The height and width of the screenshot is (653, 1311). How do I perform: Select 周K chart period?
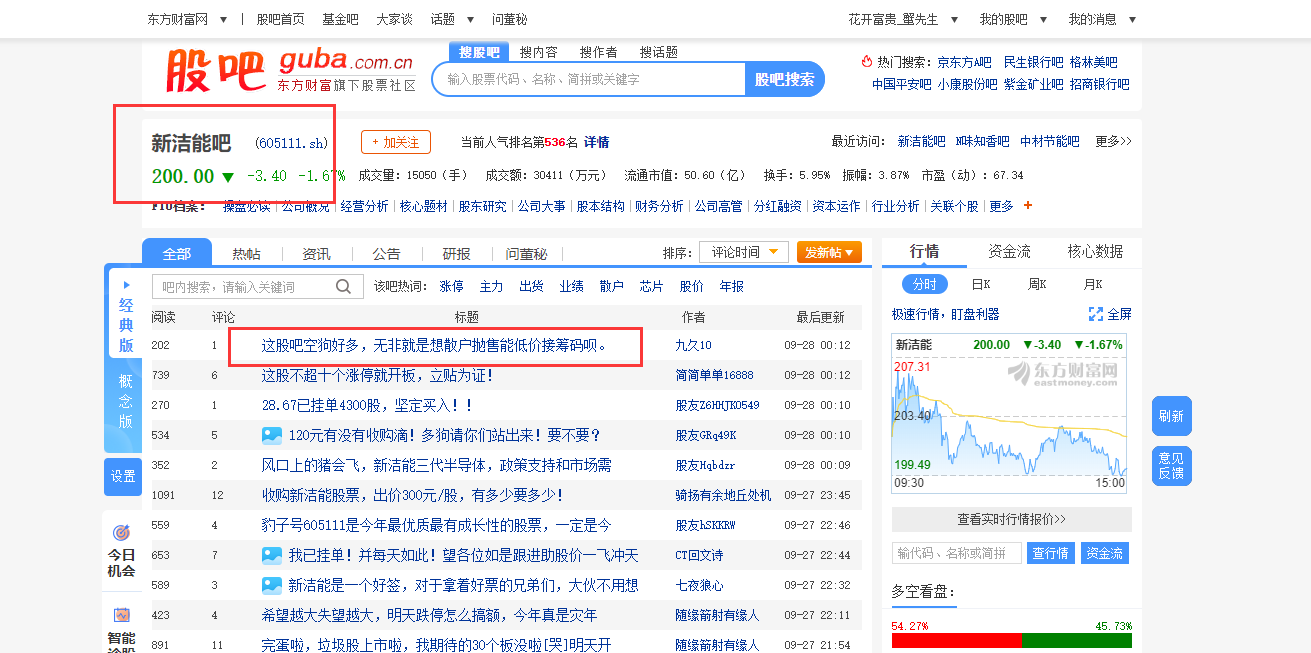[1037, 284]
